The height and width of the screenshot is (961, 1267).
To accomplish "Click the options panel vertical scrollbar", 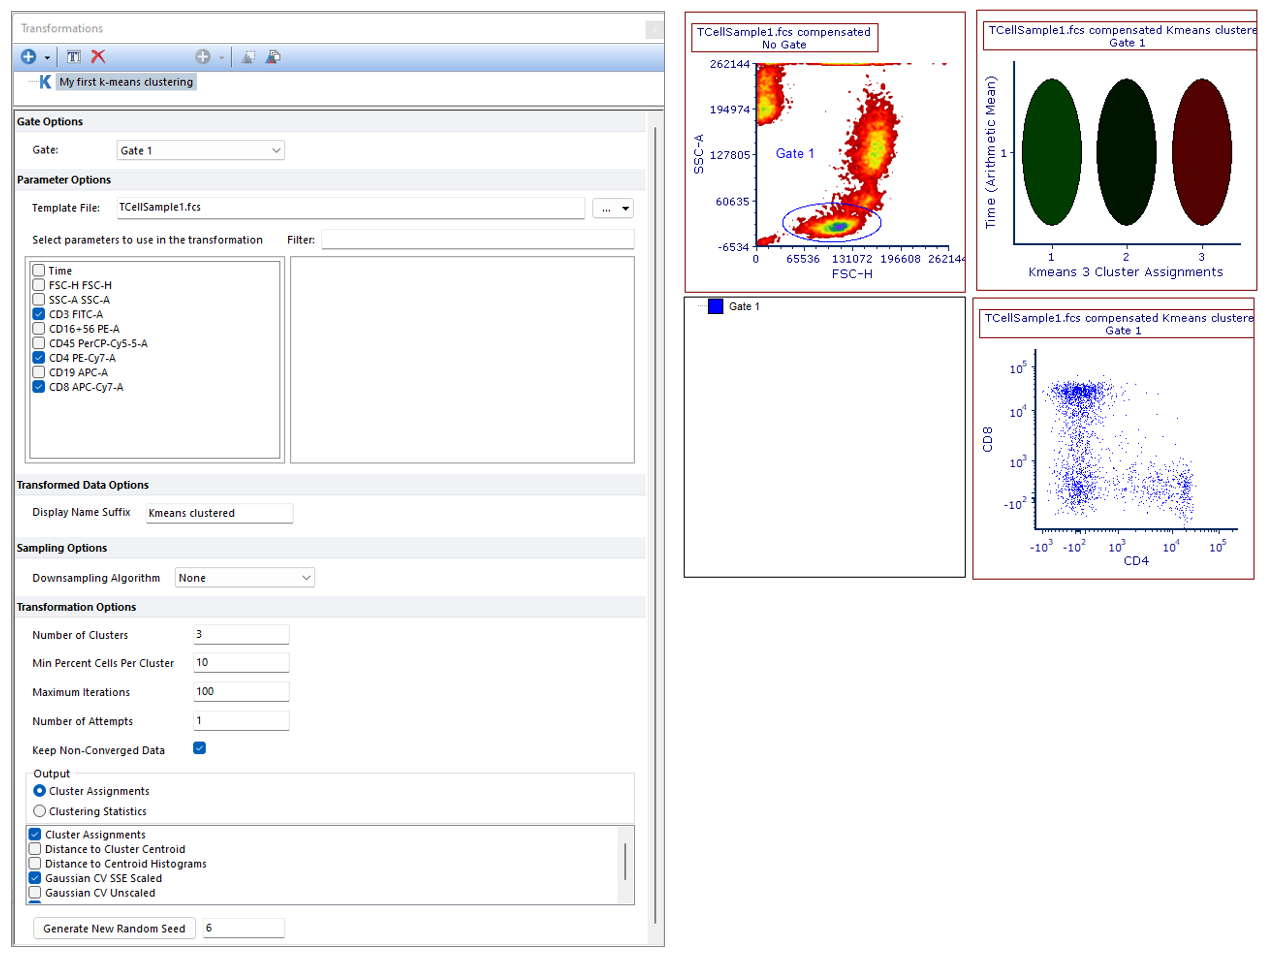I will pos(655,525).
